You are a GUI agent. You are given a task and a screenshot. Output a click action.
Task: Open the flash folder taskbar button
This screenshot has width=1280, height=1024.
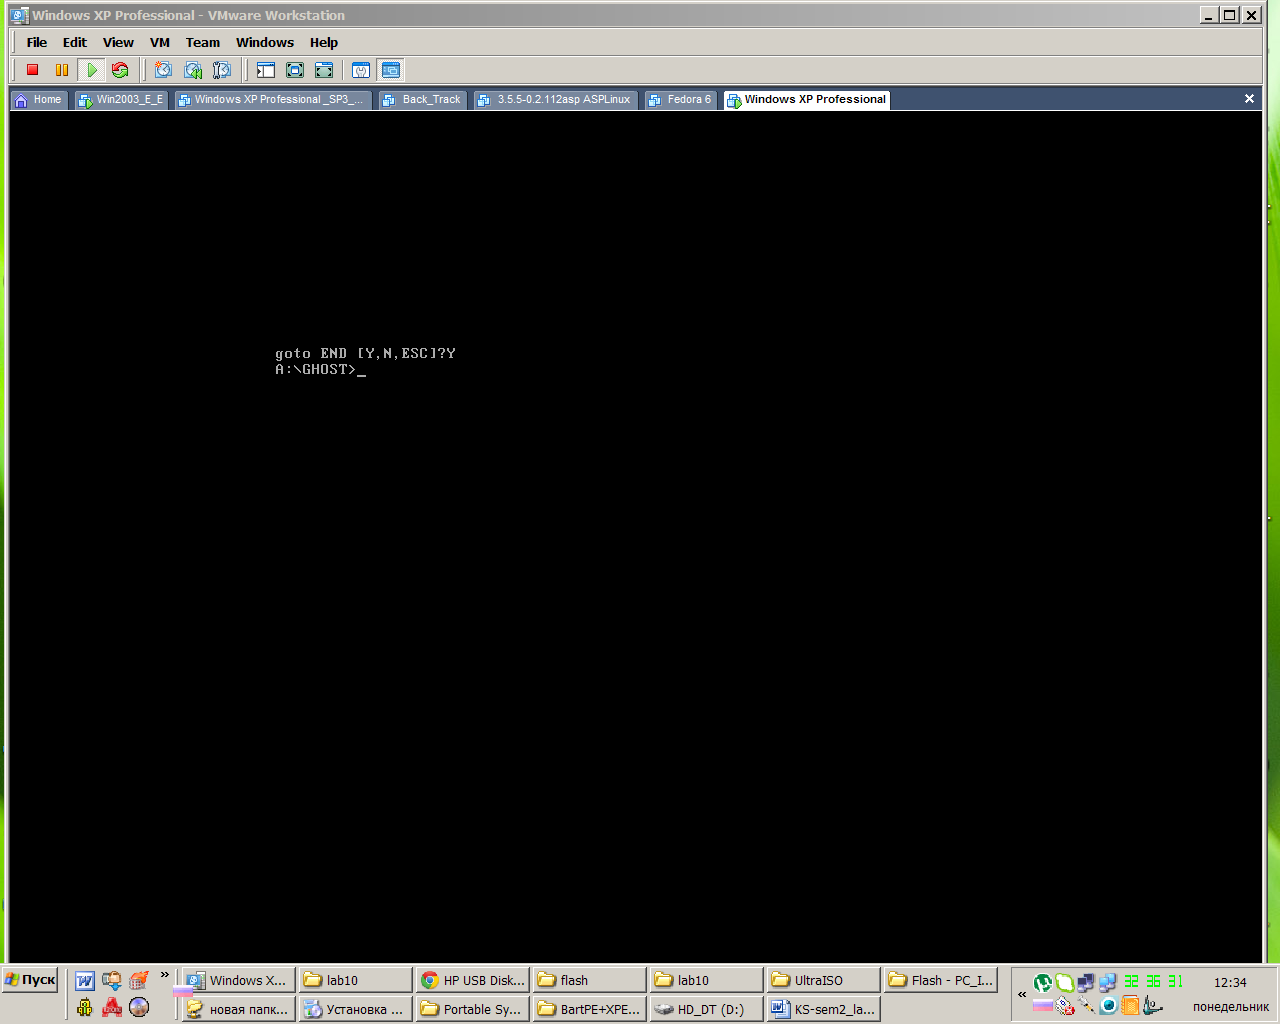(590, 980)
